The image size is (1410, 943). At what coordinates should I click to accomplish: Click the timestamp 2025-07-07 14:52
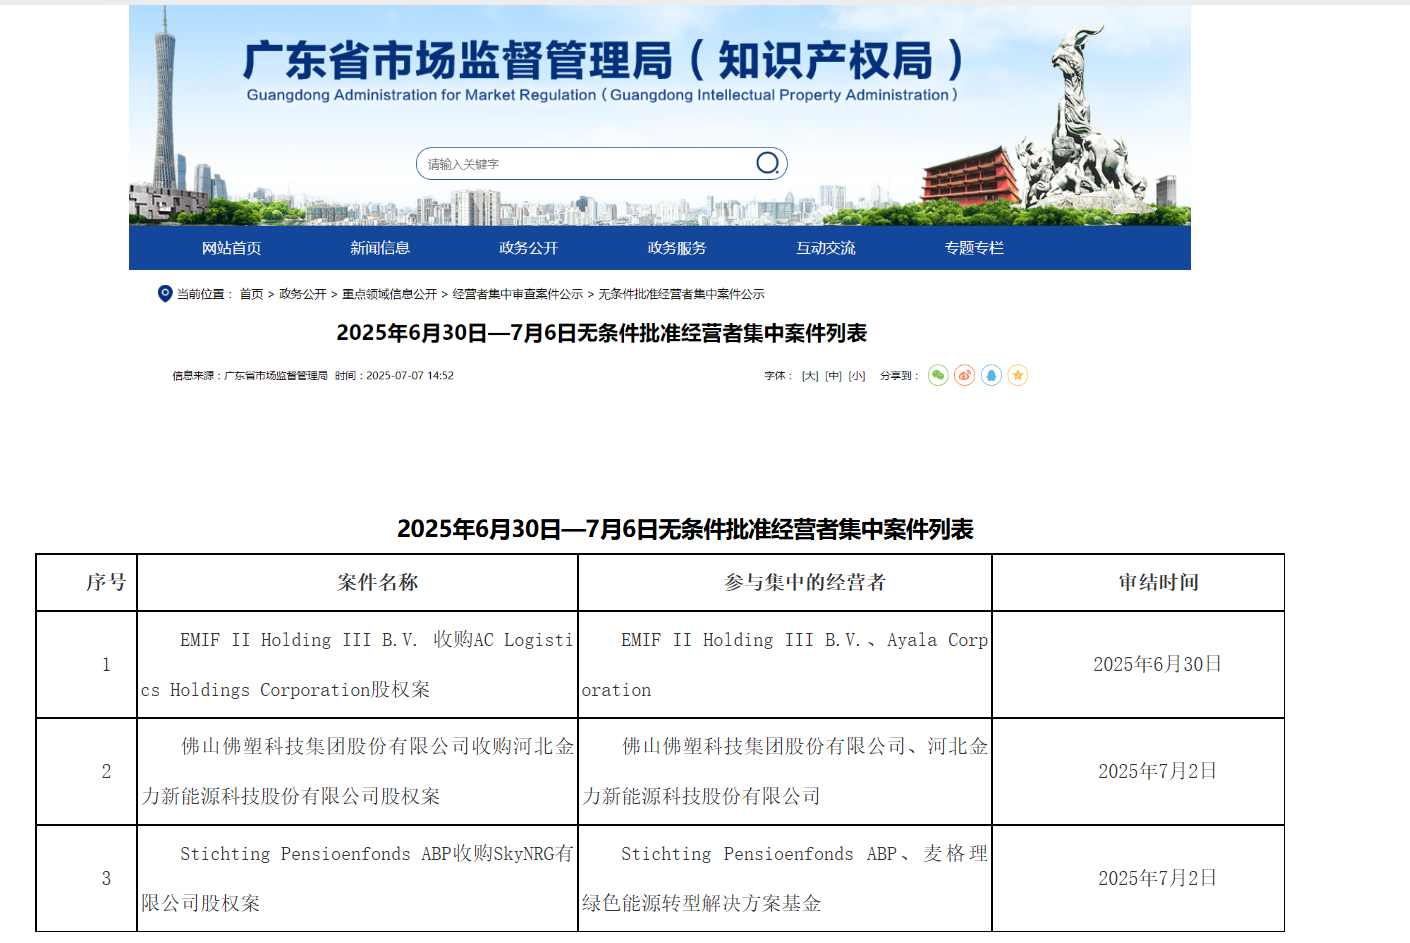pos(410,376)
